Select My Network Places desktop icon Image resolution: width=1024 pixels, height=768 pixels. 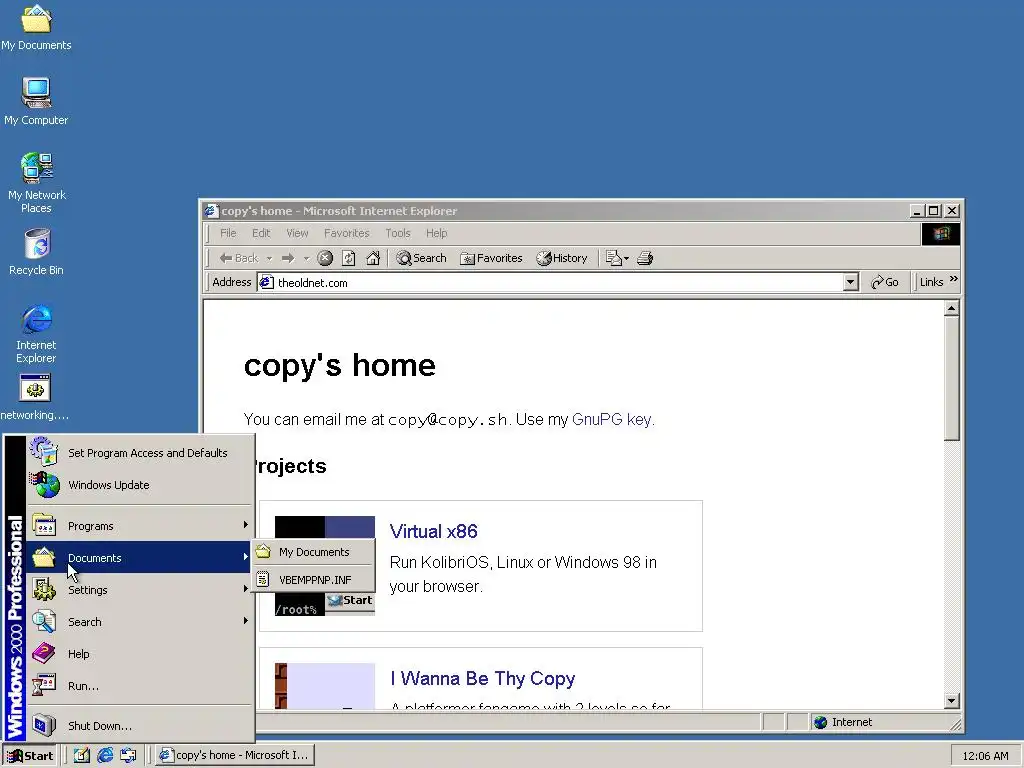[x=37, y=182]
